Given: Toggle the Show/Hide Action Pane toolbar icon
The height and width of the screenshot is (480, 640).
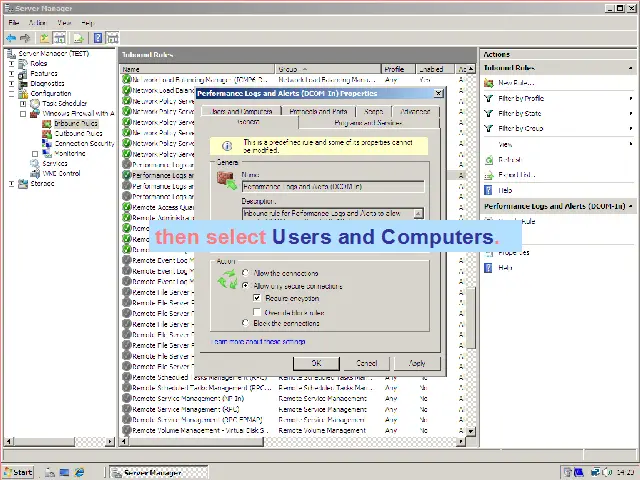Looking at the screenshot, I should pyautogui.click(x=112, y=38).
